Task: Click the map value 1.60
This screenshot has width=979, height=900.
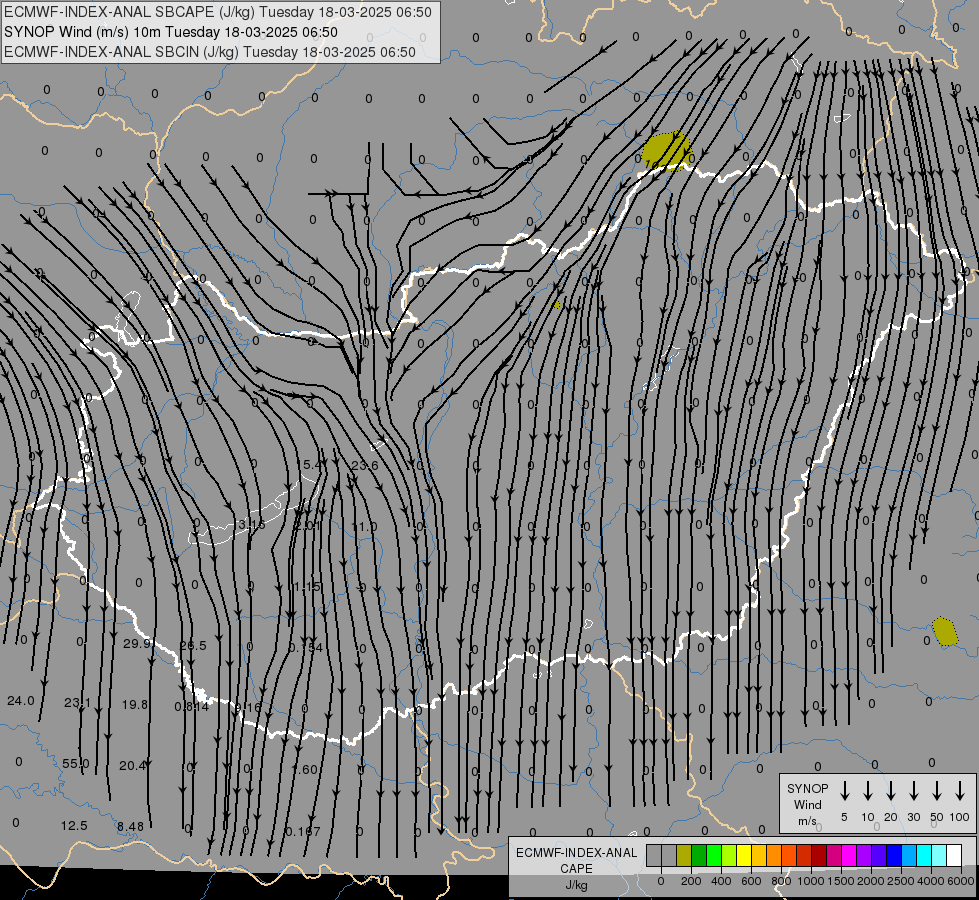Action: click(305, 769)
